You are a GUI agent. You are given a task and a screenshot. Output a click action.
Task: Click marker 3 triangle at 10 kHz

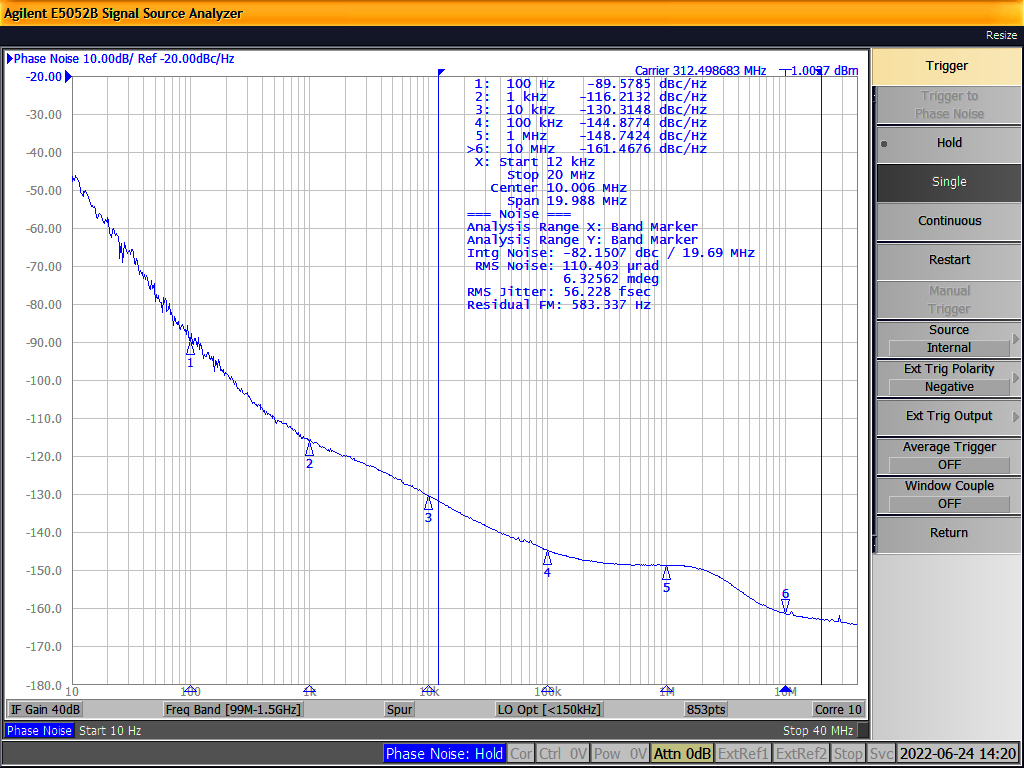[428, 503]
